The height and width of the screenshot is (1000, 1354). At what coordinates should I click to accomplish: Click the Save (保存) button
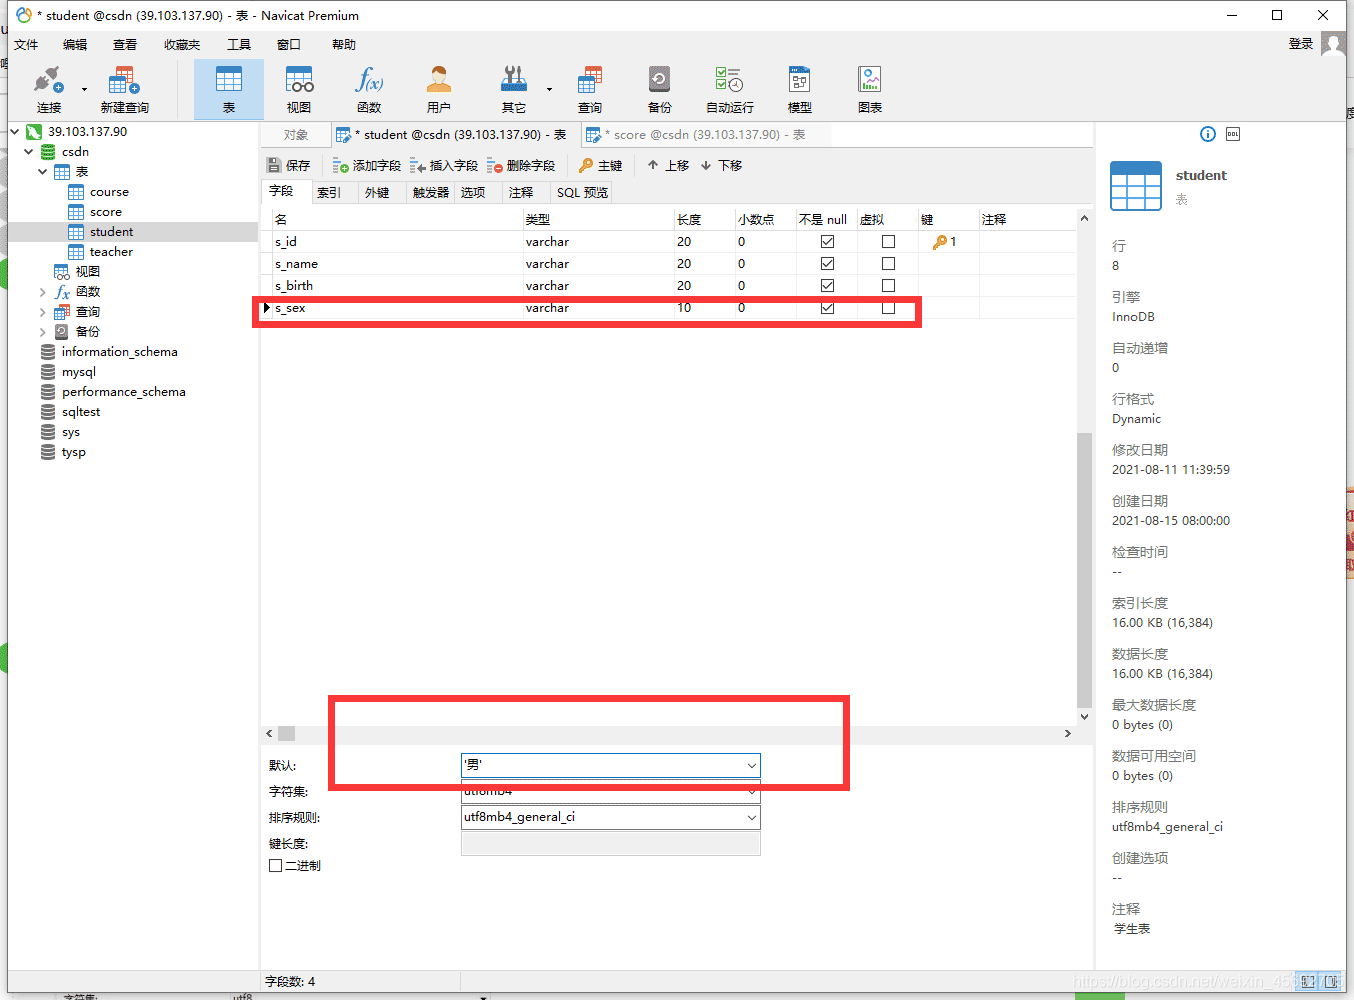coord(289,166)
